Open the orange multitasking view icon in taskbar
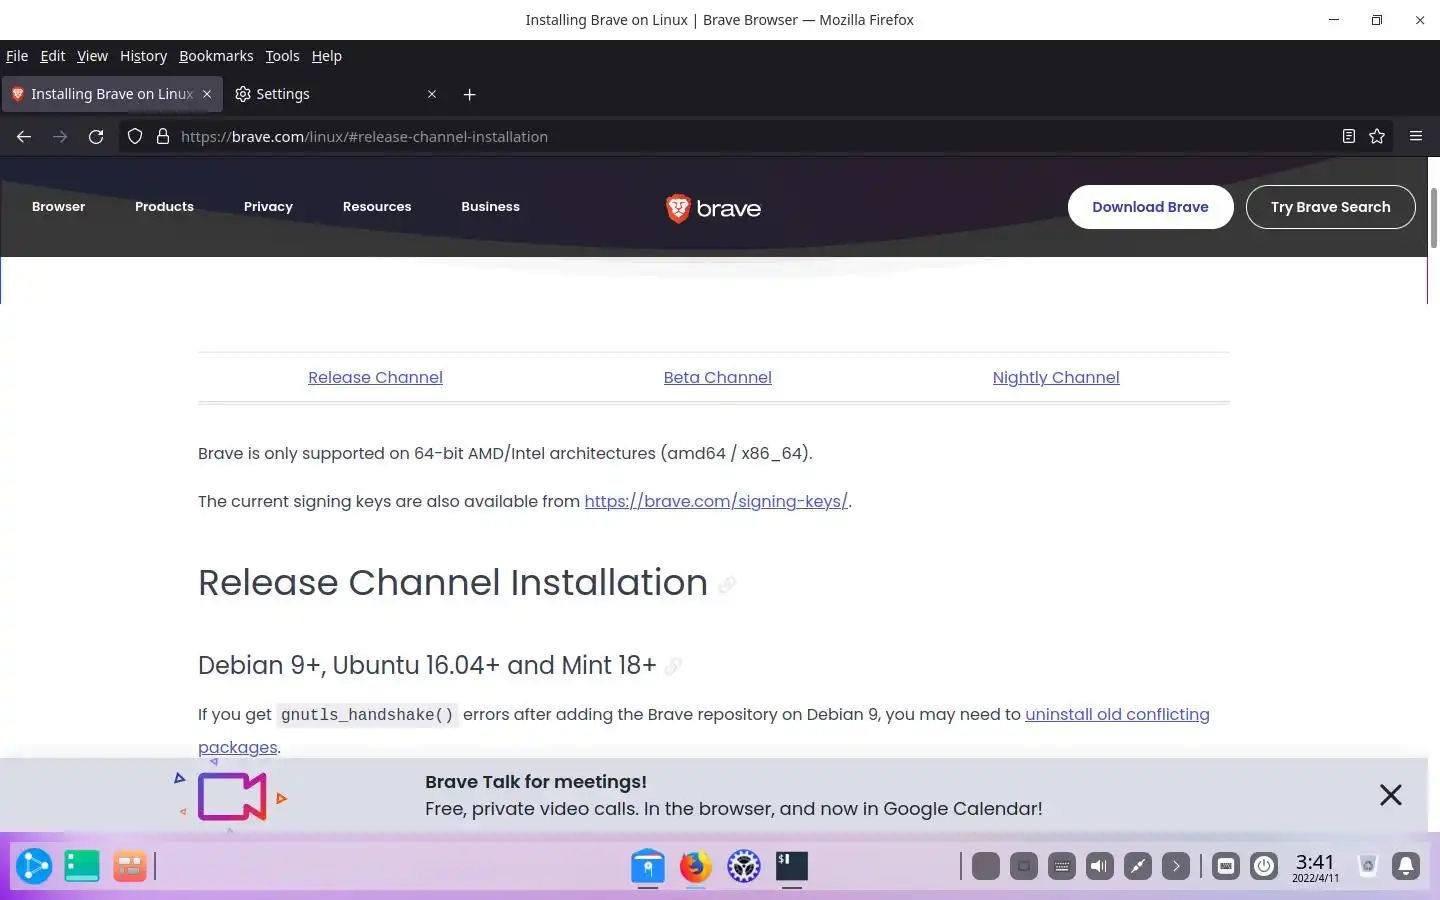The height and width of the screenshot is (900, 1440). [x=130, y=866]
